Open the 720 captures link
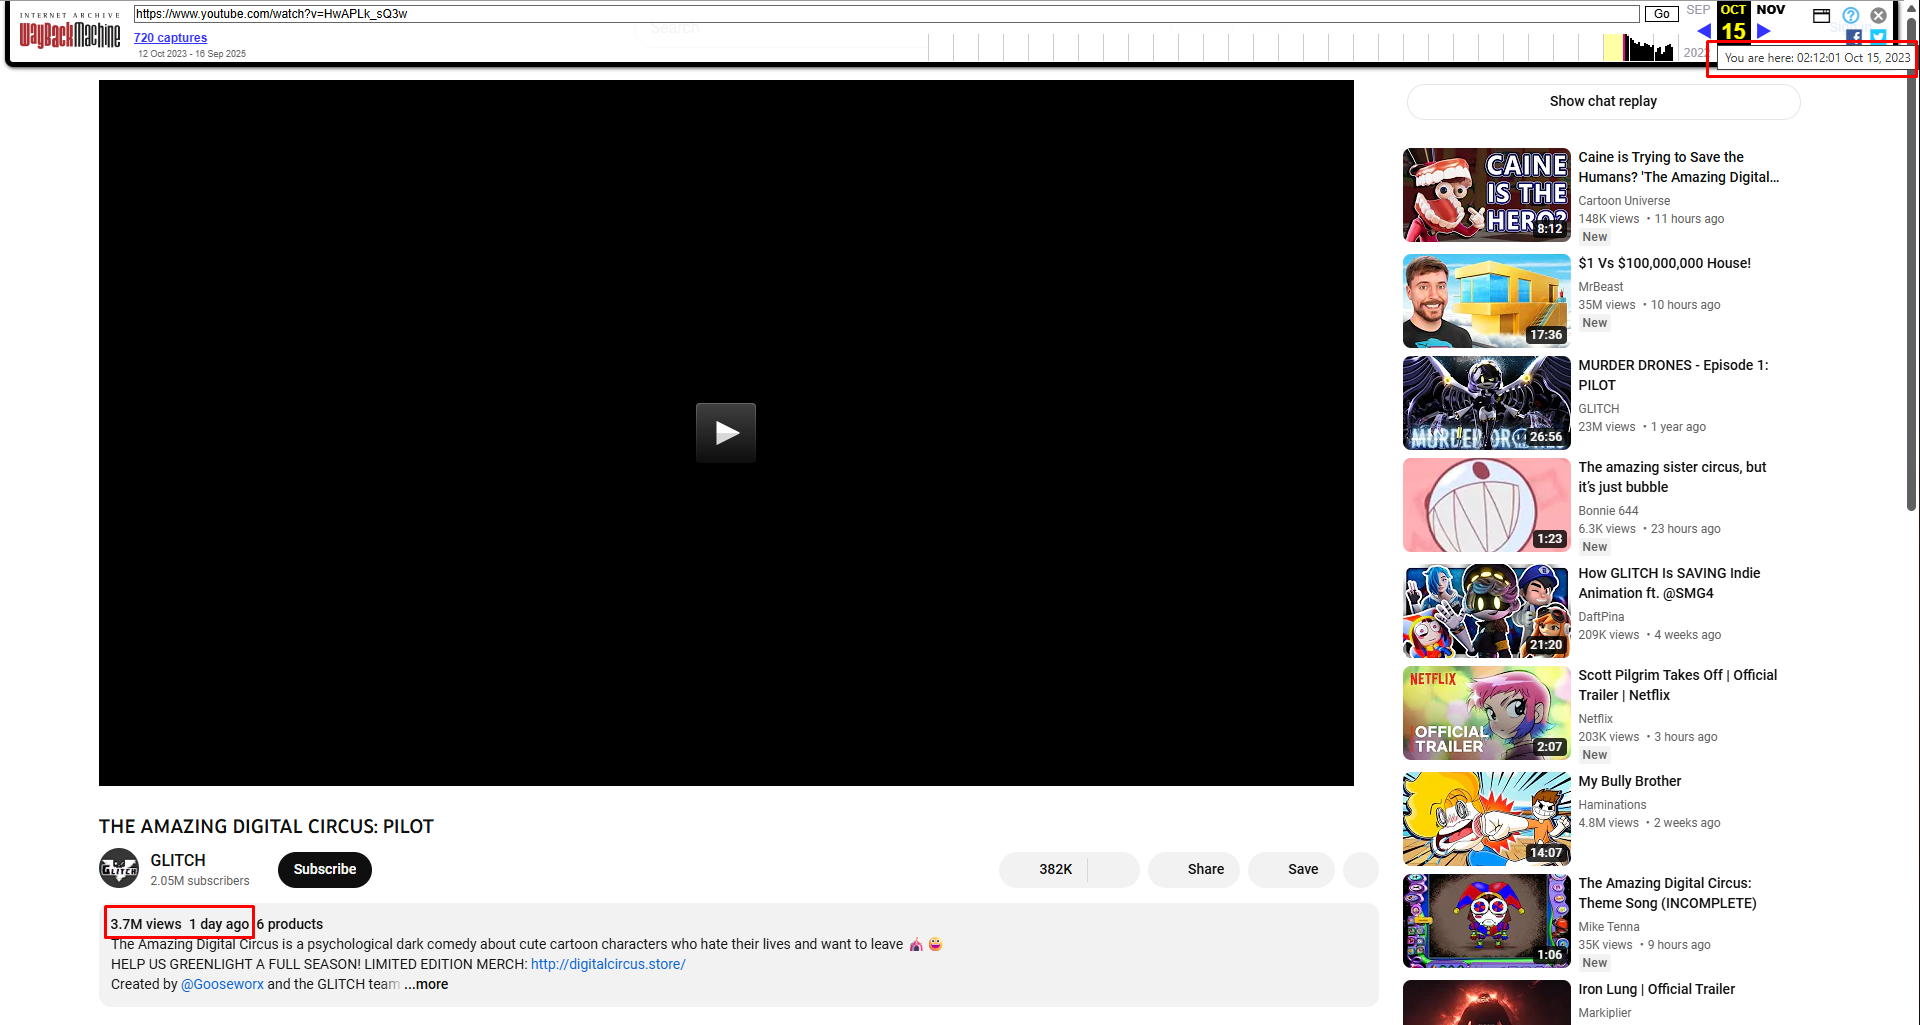 170,38
